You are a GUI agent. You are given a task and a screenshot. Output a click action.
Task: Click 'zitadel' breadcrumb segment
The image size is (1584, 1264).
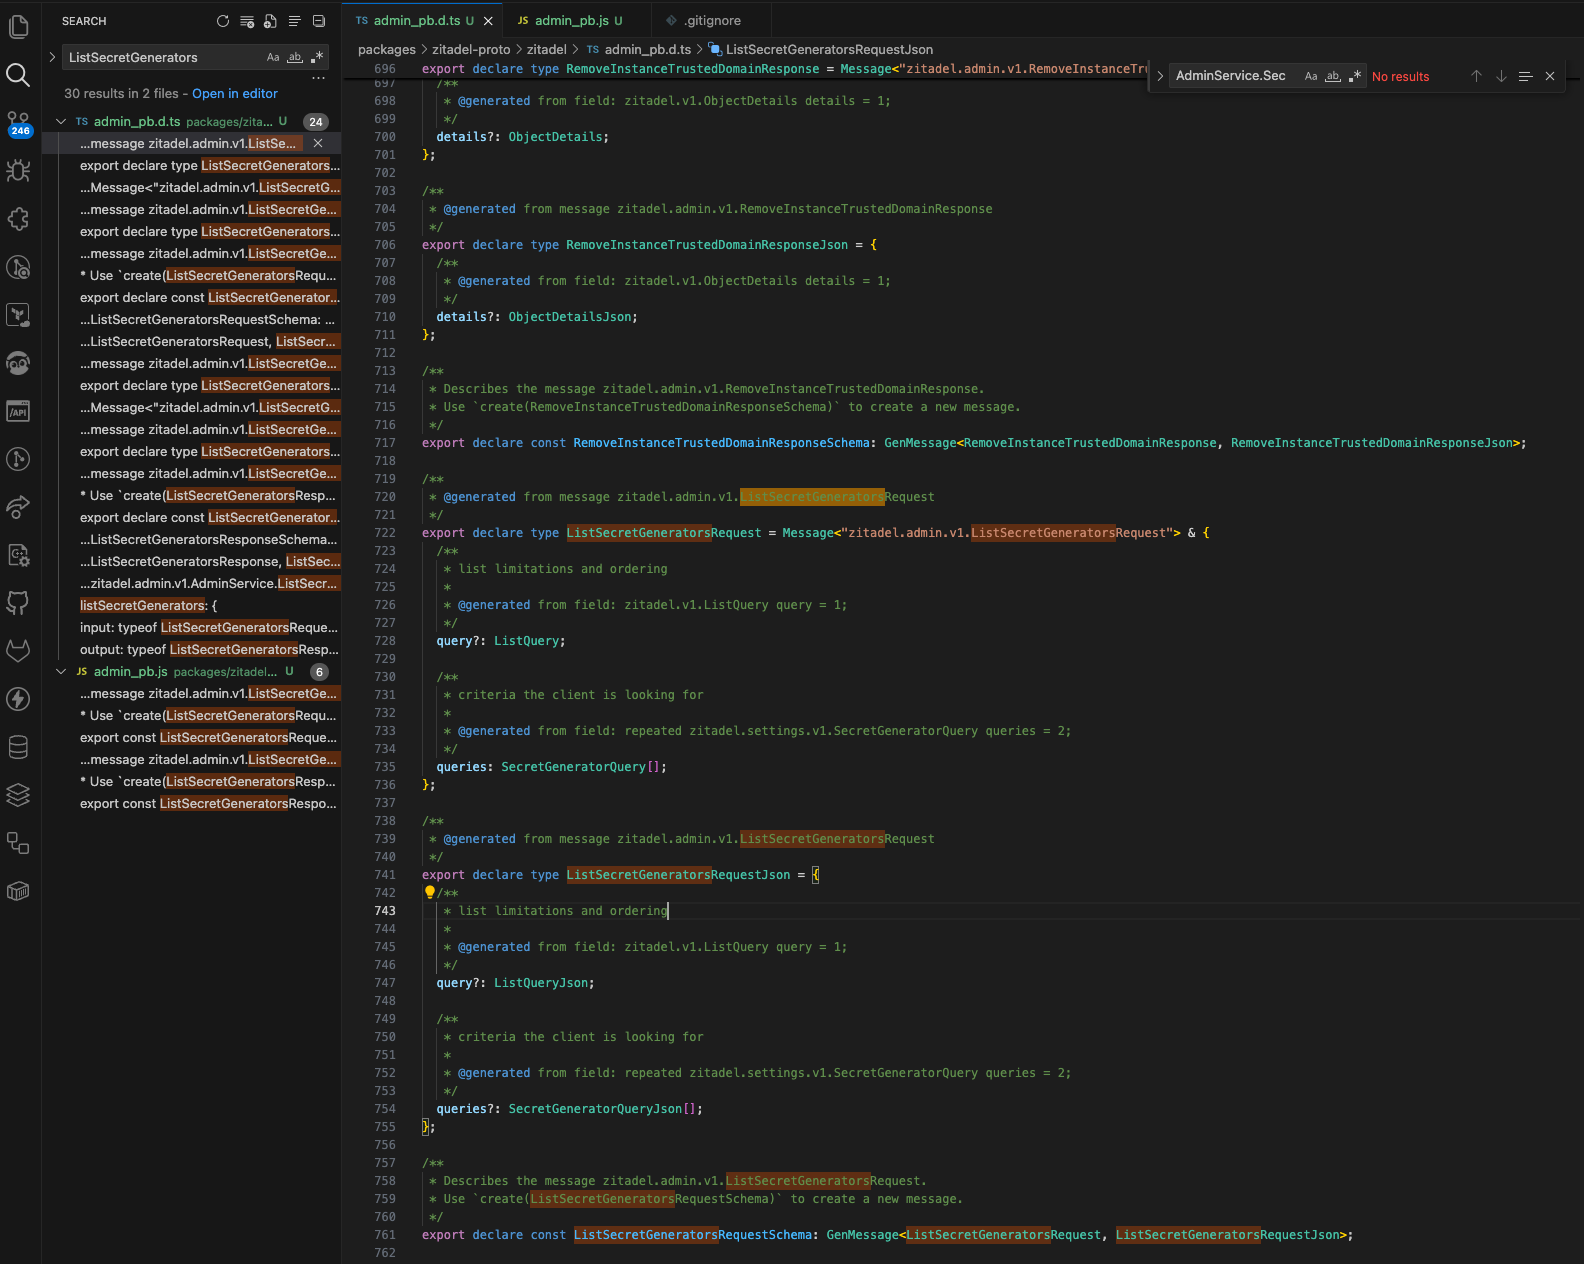(x=547, y=49)
